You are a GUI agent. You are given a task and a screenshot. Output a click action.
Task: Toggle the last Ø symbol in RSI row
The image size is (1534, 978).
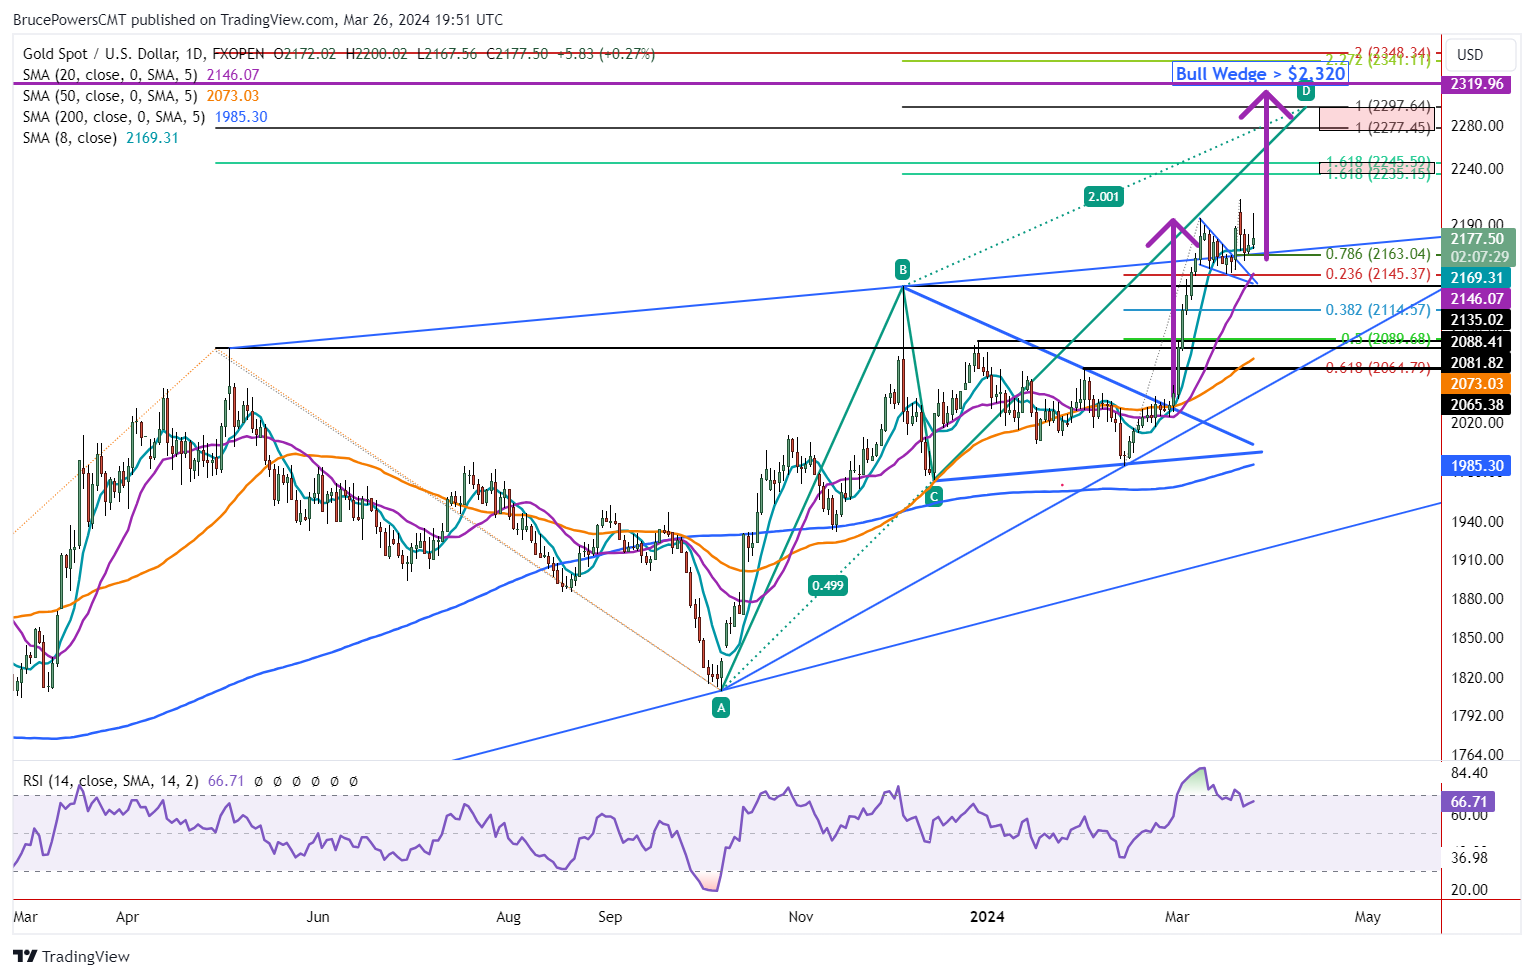(353, 781)
